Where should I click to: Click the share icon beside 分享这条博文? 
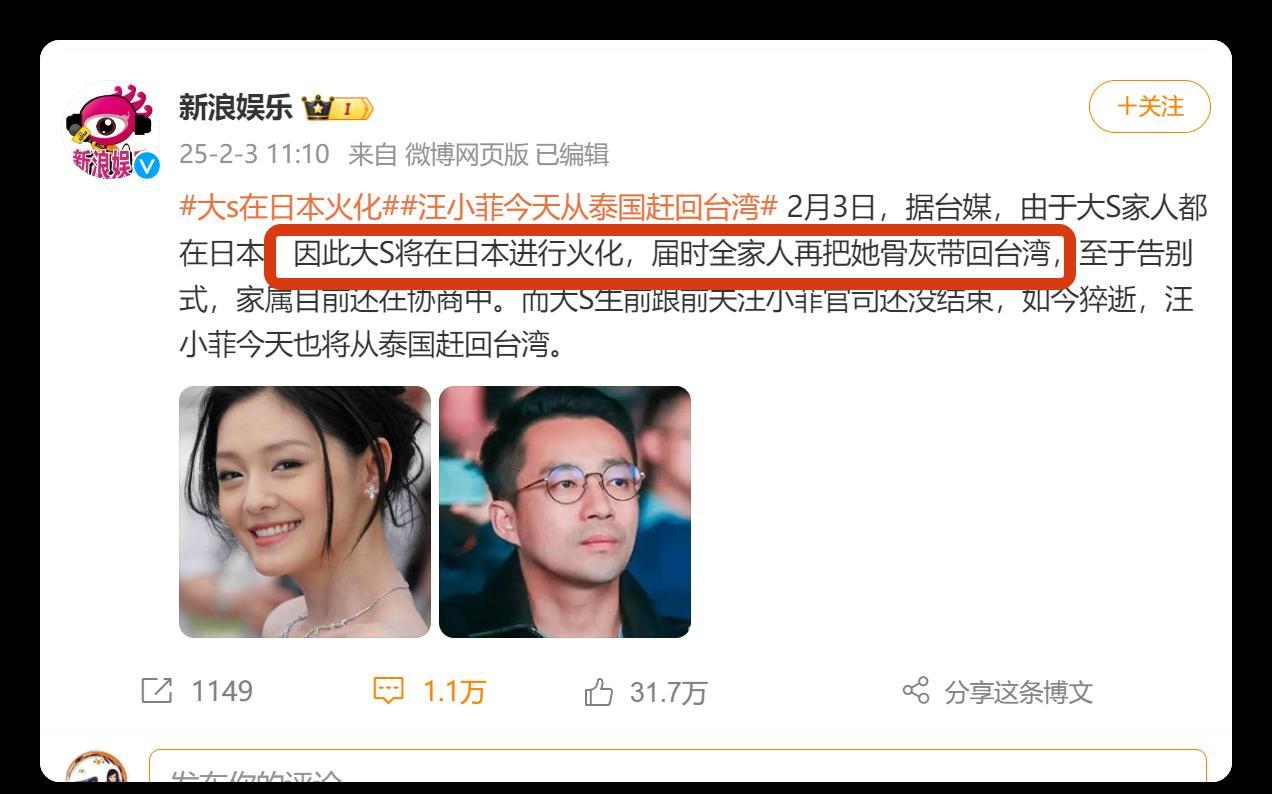[916, 691]
